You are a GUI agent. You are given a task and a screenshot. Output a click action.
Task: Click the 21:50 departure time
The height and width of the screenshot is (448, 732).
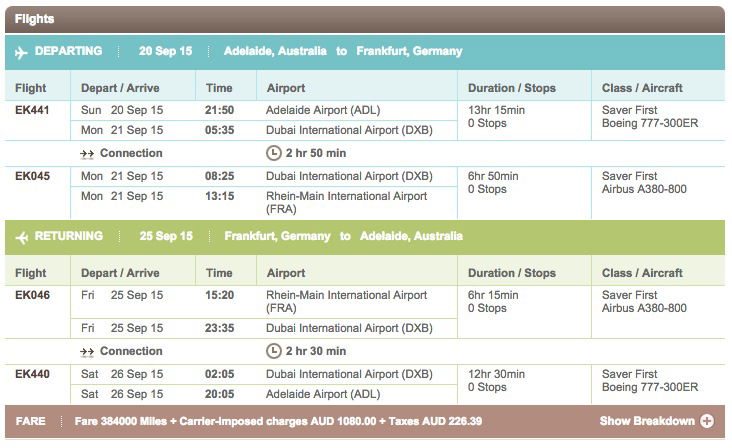click(219, 110)
